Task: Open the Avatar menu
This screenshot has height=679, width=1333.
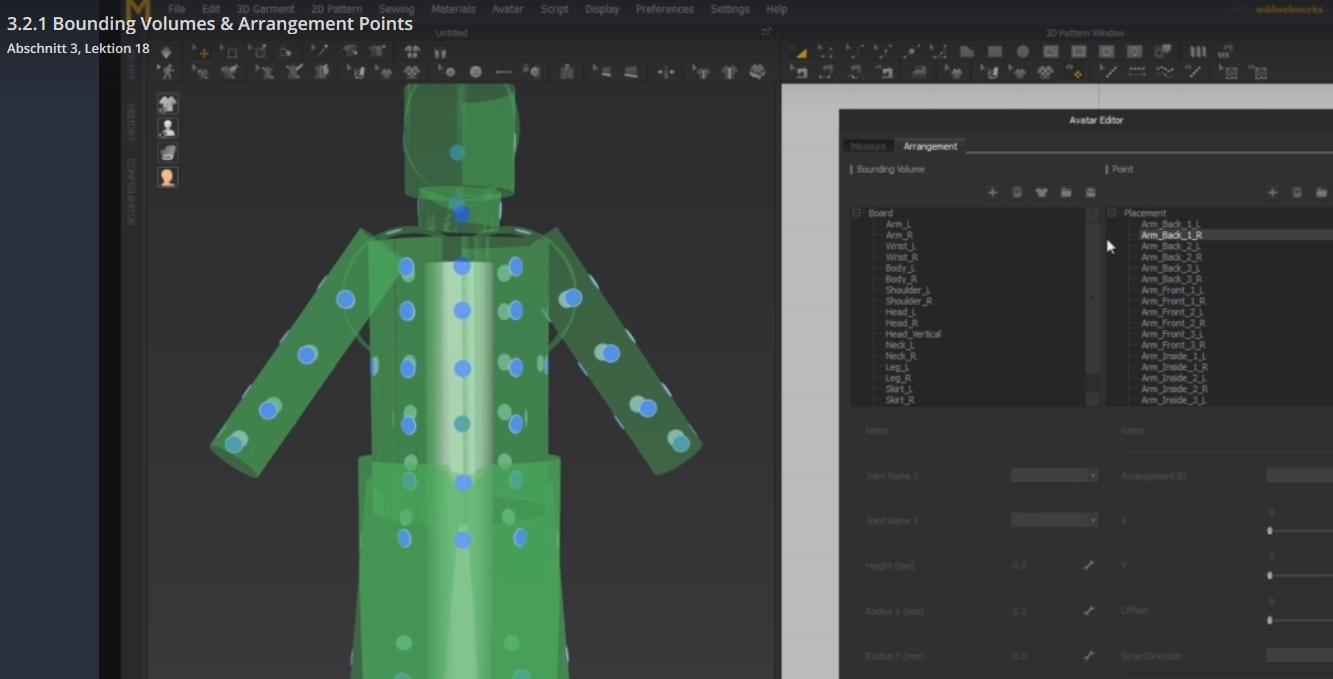Action: 507,9
